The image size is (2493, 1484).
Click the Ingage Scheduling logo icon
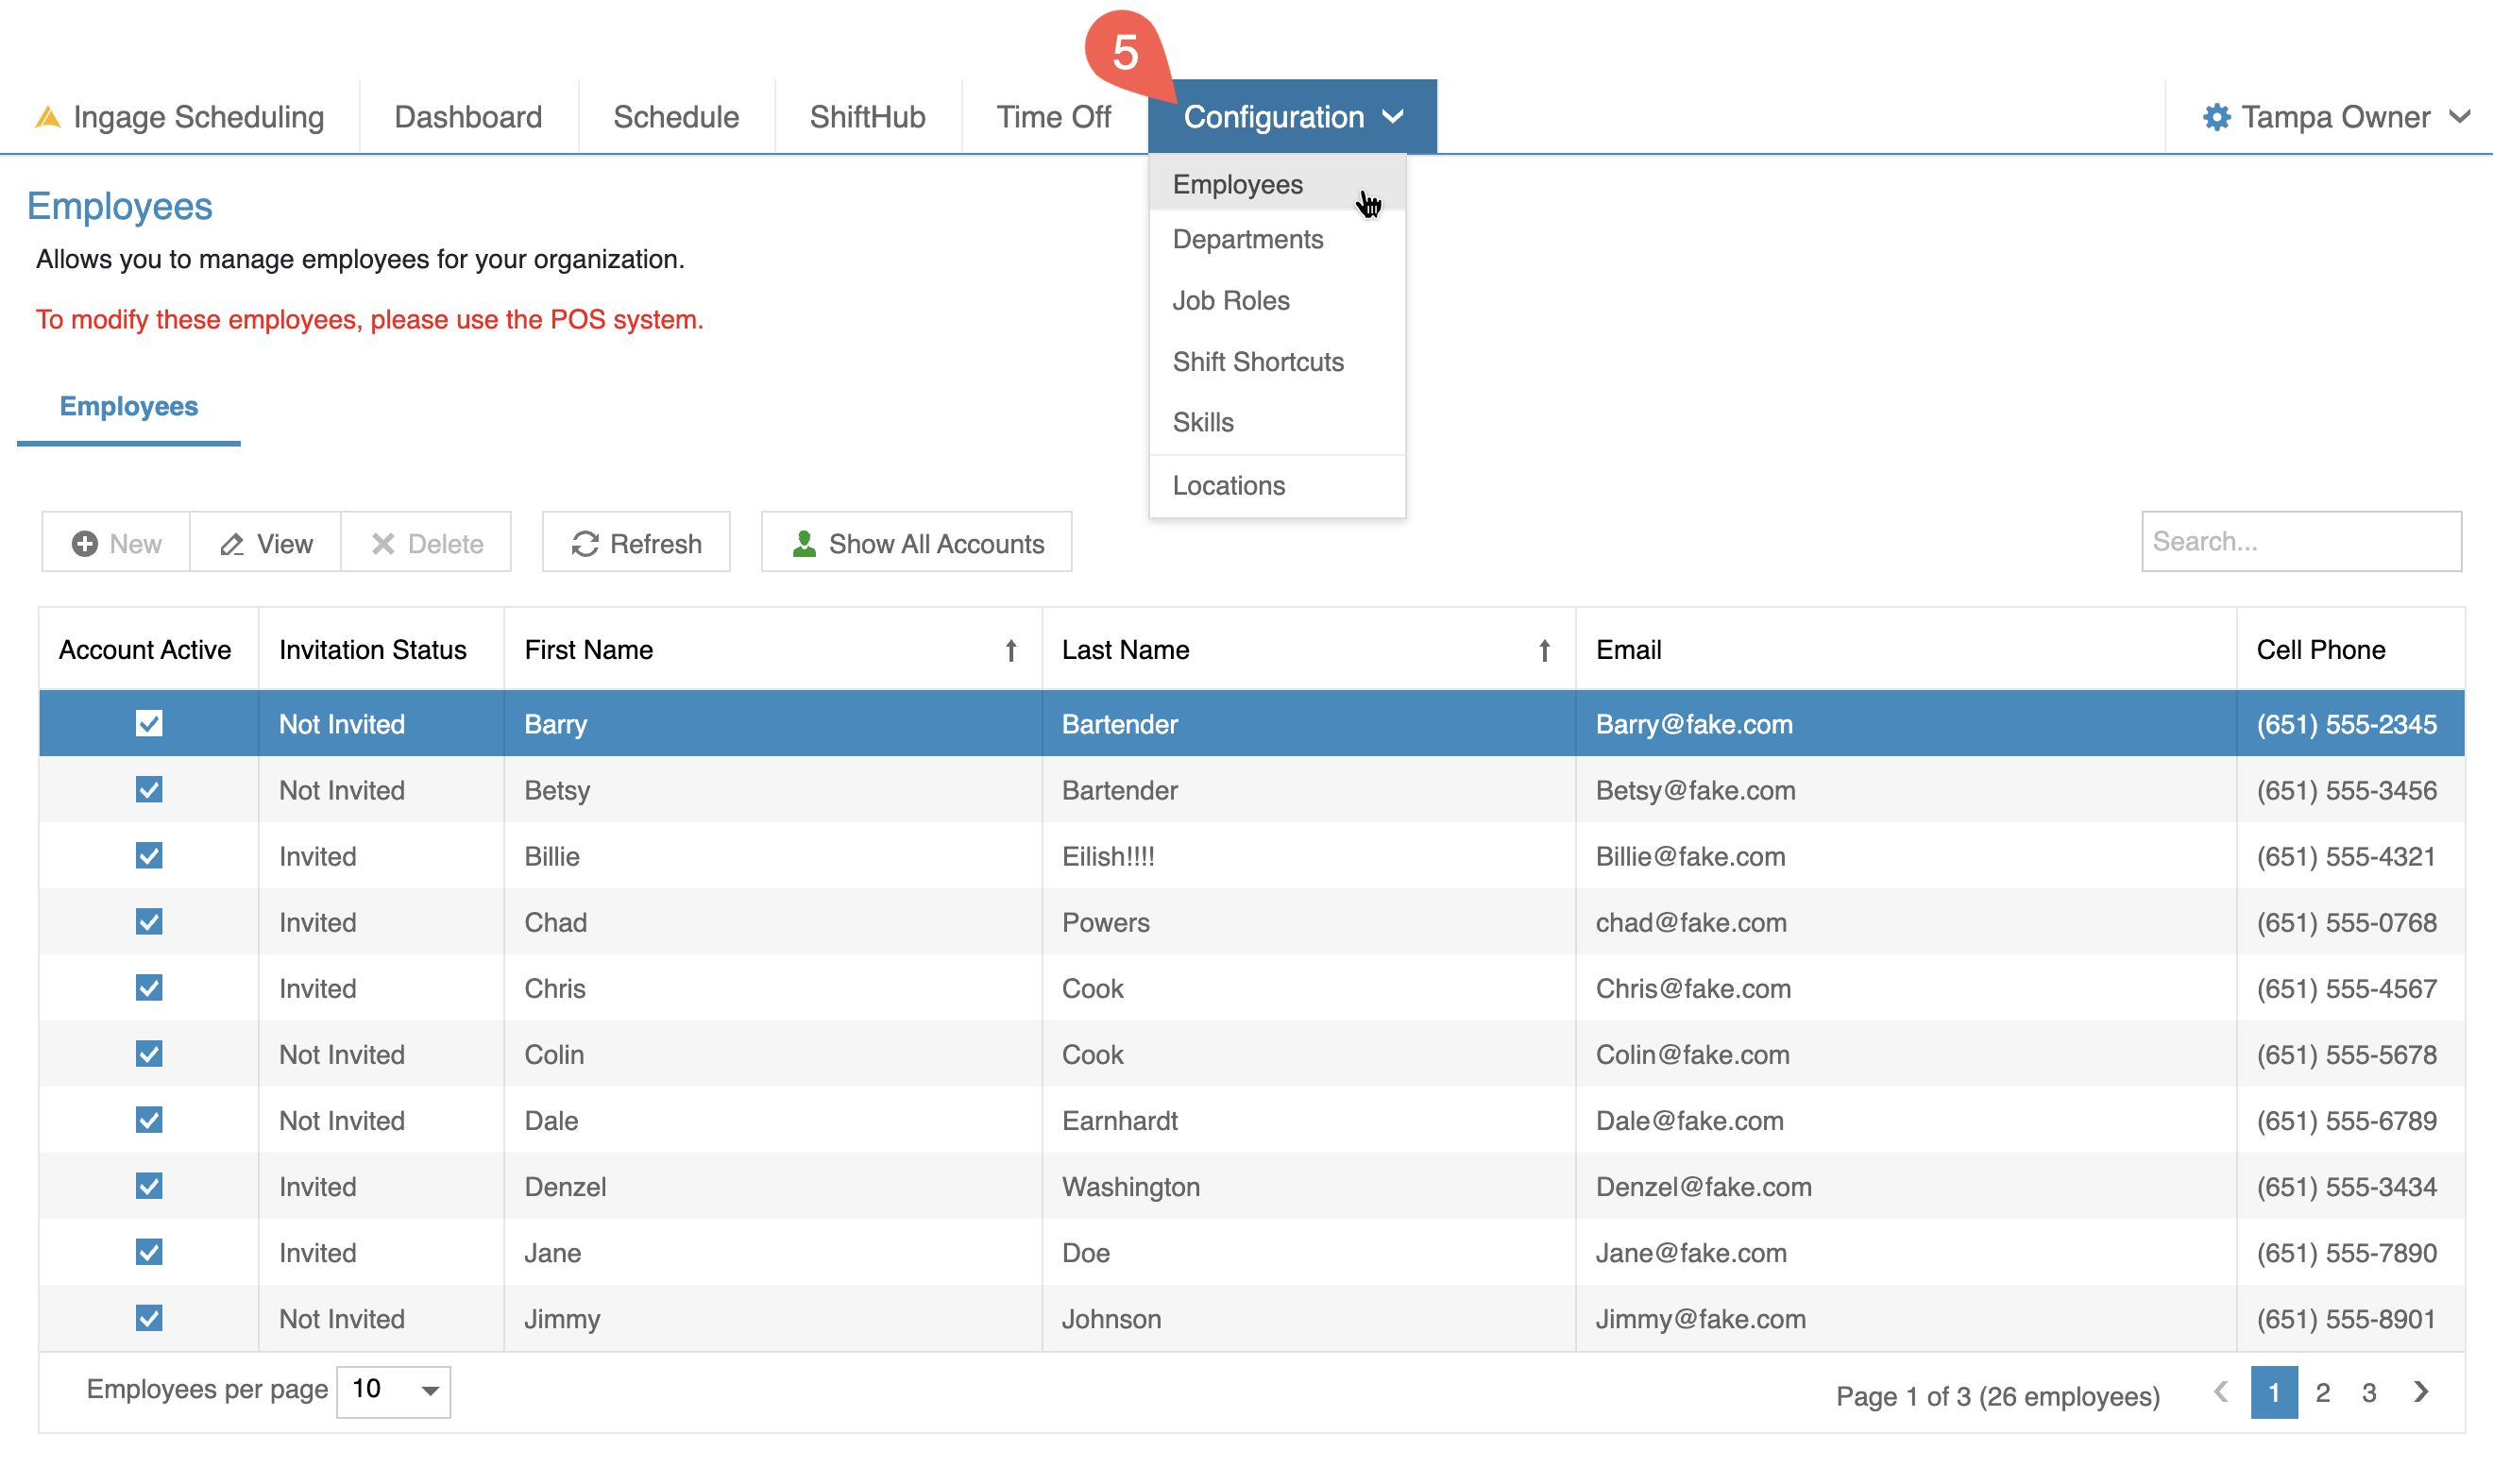tap(48, 117)
